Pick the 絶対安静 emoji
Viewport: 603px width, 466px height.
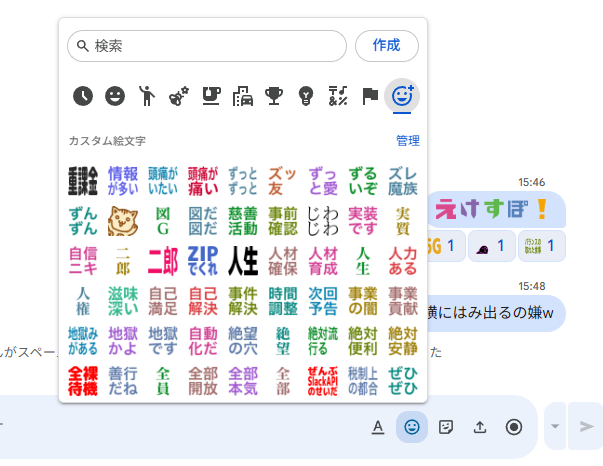403,341
